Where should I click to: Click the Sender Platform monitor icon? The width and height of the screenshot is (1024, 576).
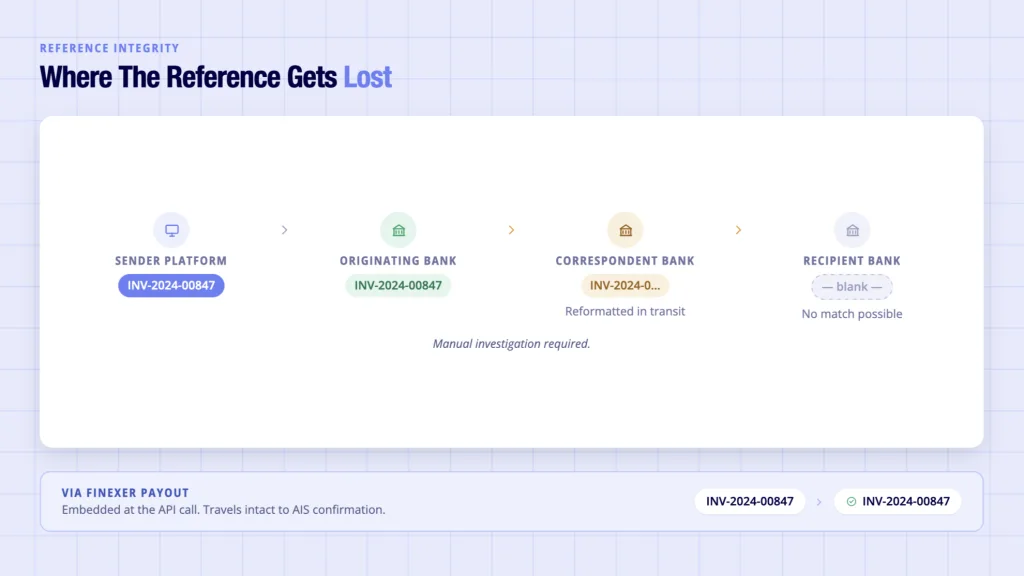(x=171, y=230)
